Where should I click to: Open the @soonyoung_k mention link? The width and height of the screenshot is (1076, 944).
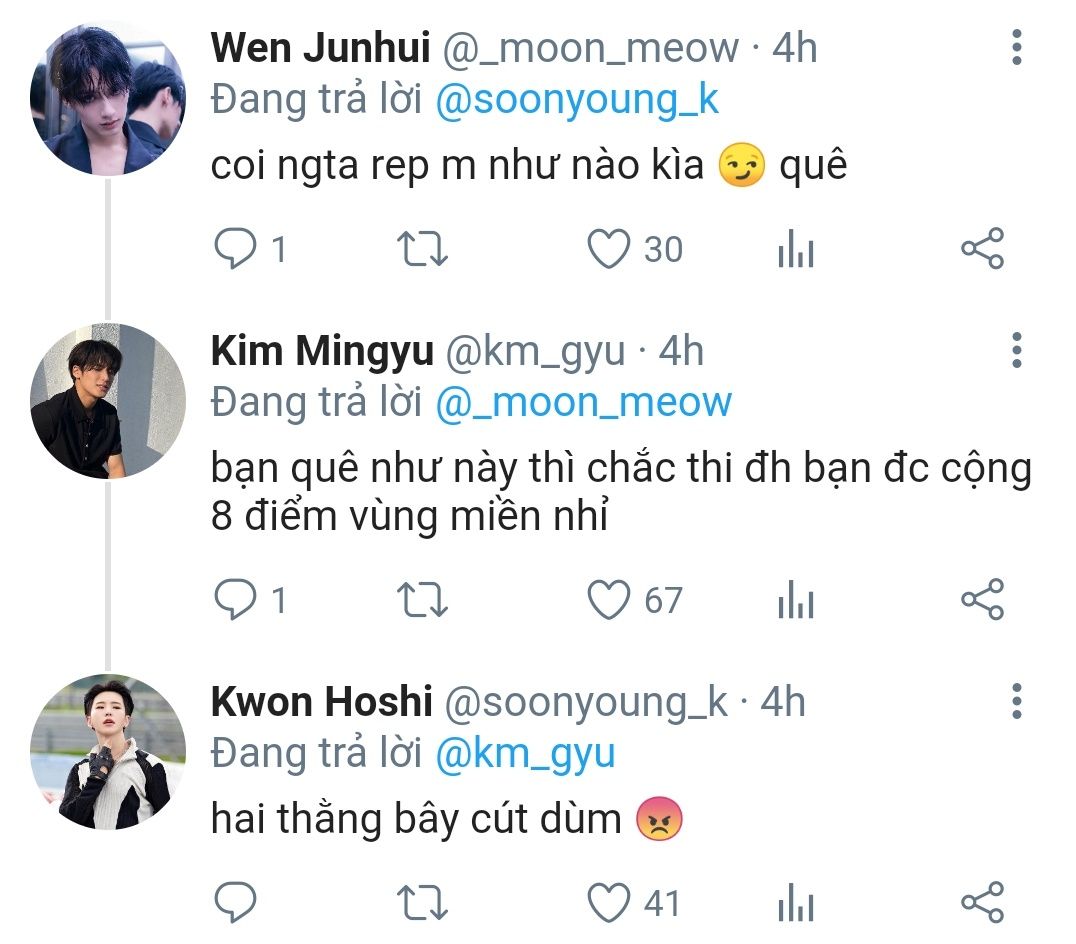coord(578,101)
